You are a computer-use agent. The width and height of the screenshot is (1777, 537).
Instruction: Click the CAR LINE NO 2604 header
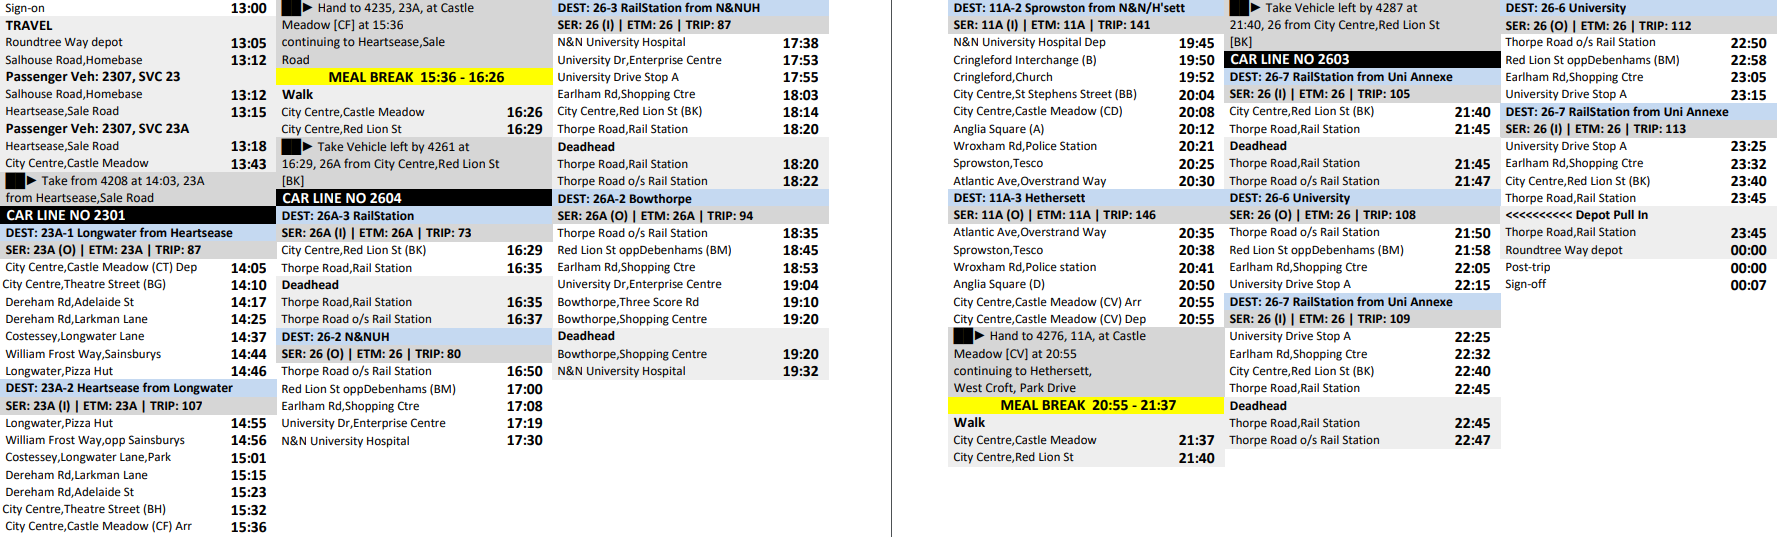[414, 198]
